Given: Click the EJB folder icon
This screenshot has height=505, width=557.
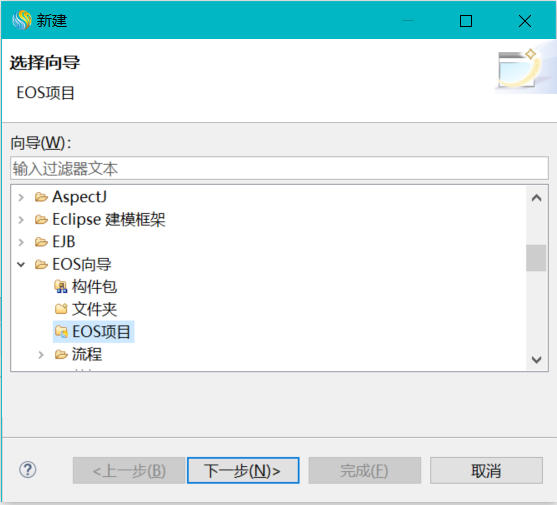Looking at the screenshot, I should click(x=41, y=242).
